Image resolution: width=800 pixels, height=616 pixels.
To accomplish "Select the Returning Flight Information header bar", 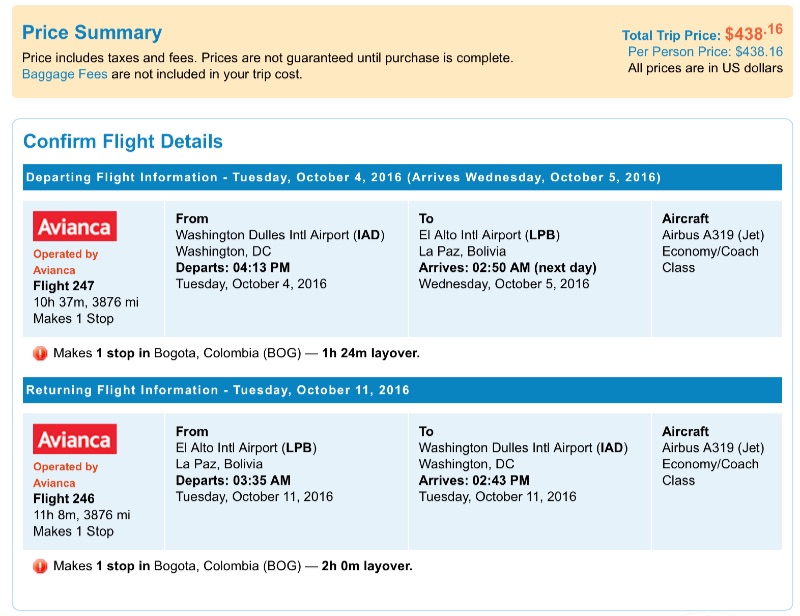I will 401,390.
